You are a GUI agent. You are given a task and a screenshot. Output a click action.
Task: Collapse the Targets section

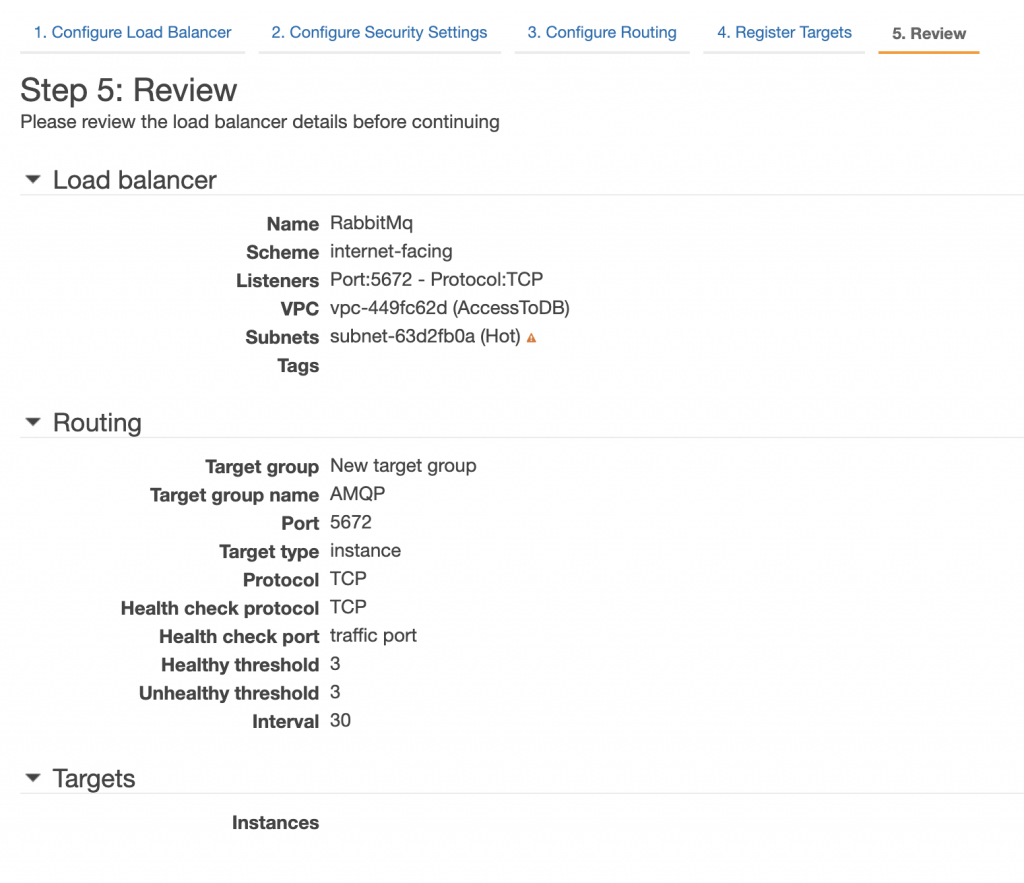[x=33, y=778]
